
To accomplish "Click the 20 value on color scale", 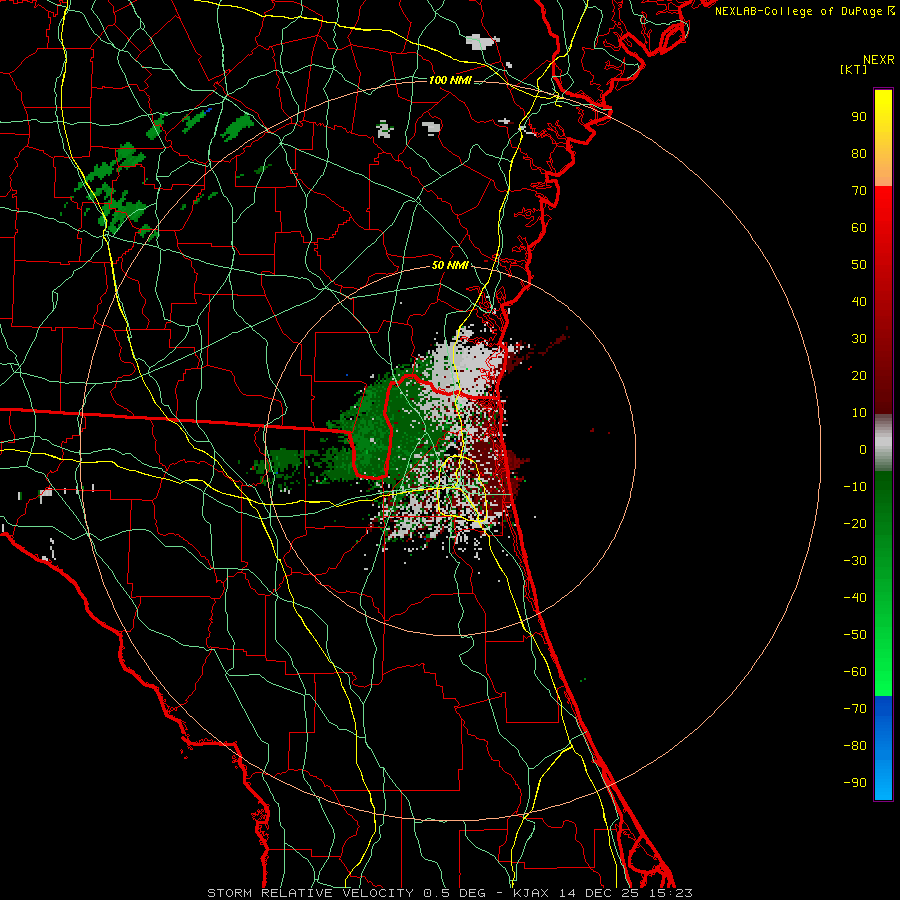I will coord(859,375).
